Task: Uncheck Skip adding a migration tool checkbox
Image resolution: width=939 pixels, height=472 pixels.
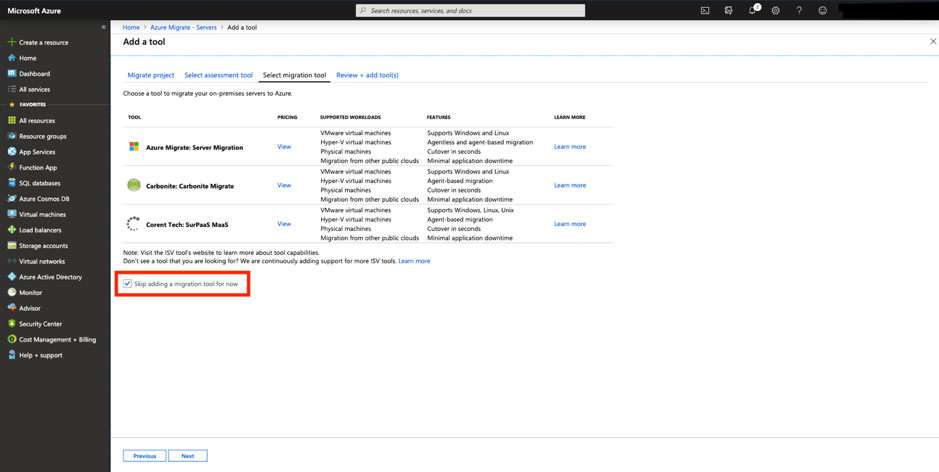Action: (x=128, y=284)
